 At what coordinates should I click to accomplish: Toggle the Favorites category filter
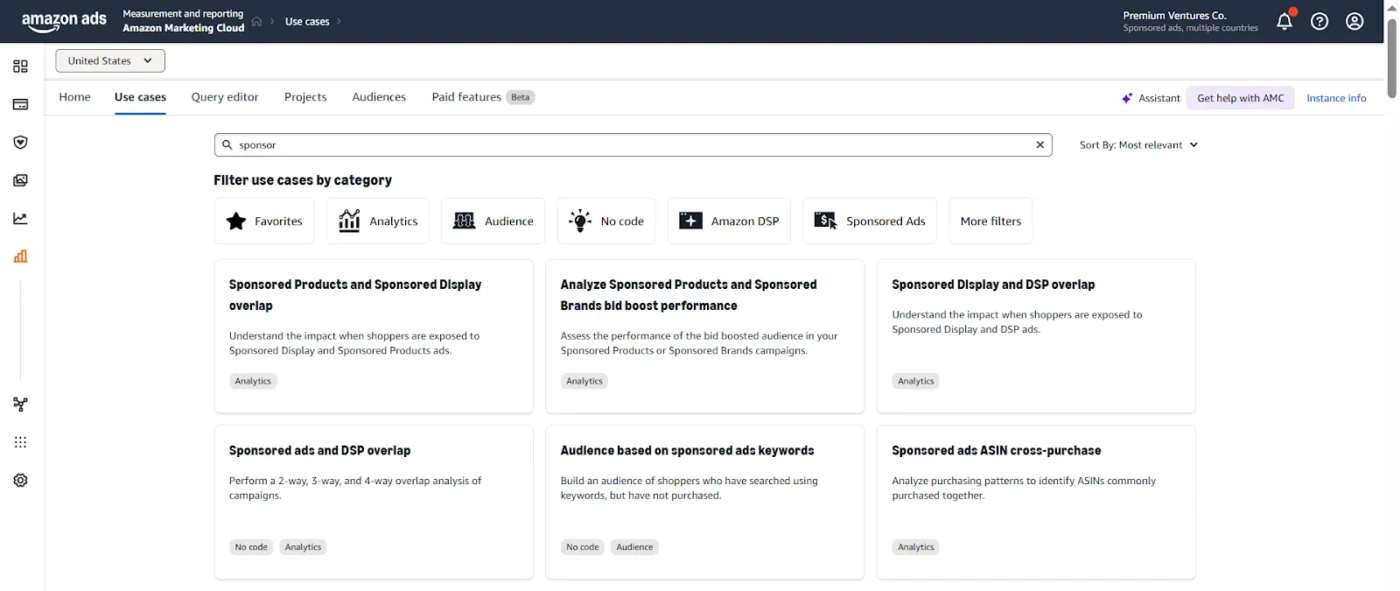tap(264, 221)
